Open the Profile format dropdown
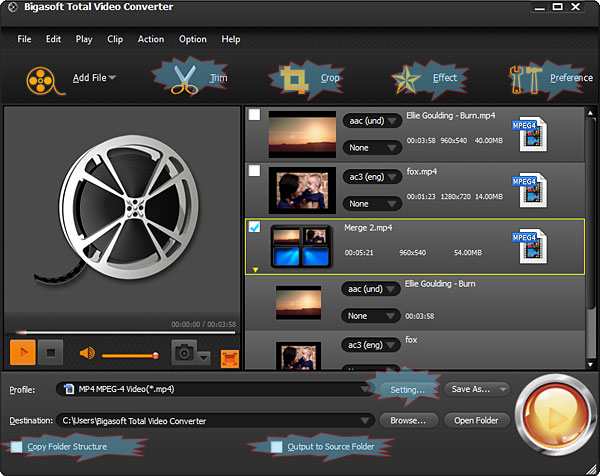 365,390
